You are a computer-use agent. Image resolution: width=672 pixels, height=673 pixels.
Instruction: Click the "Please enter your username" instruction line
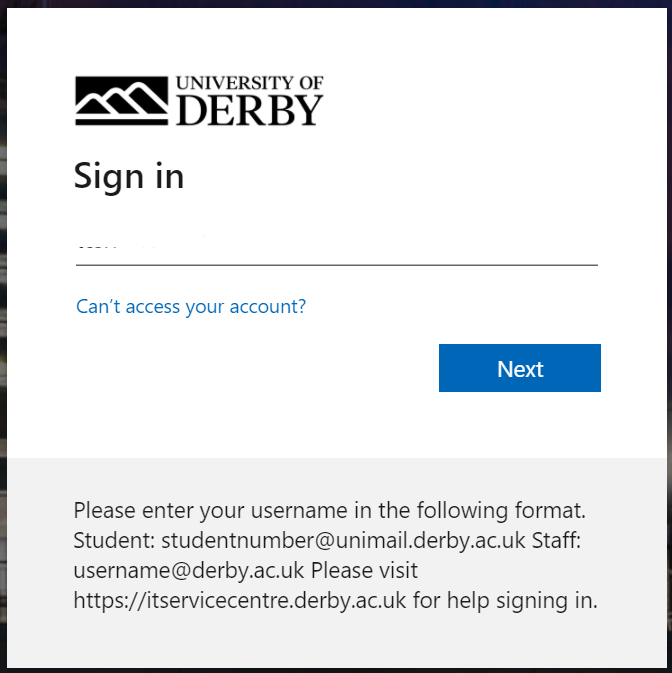pos(330,510)
